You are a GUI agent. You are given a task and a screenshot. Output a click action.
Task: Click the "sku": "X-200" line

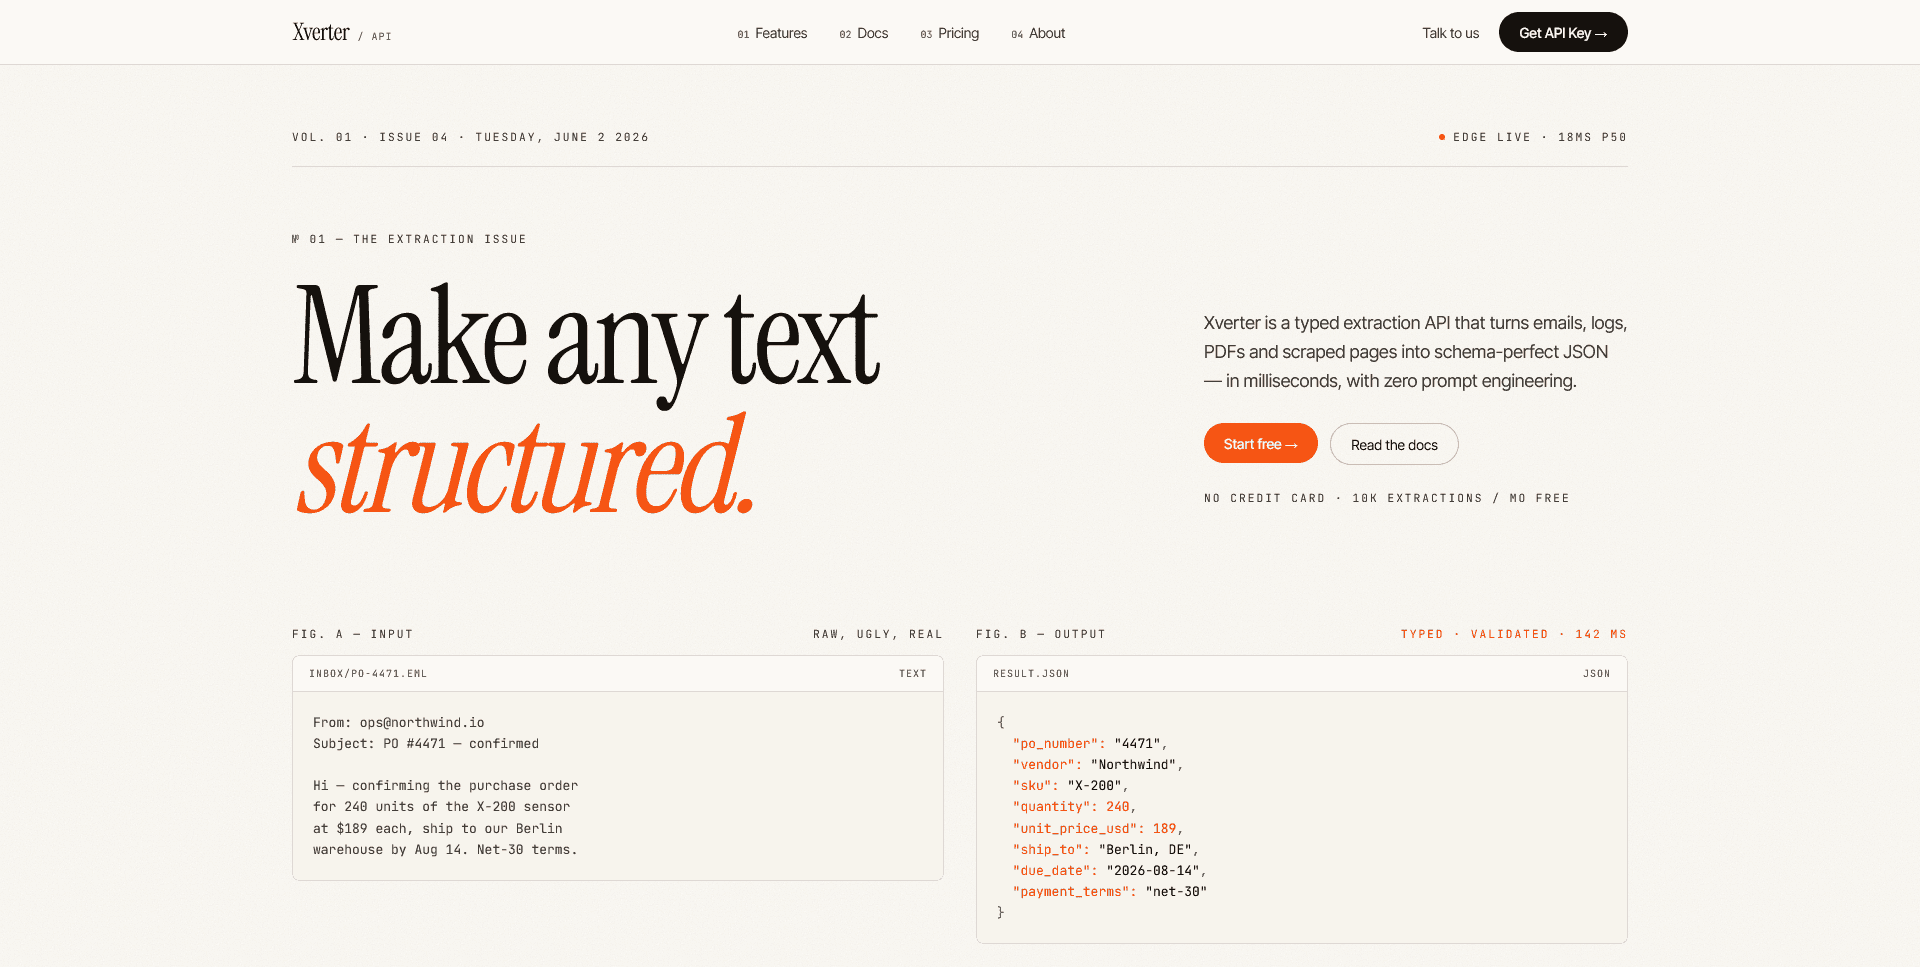1070,785
